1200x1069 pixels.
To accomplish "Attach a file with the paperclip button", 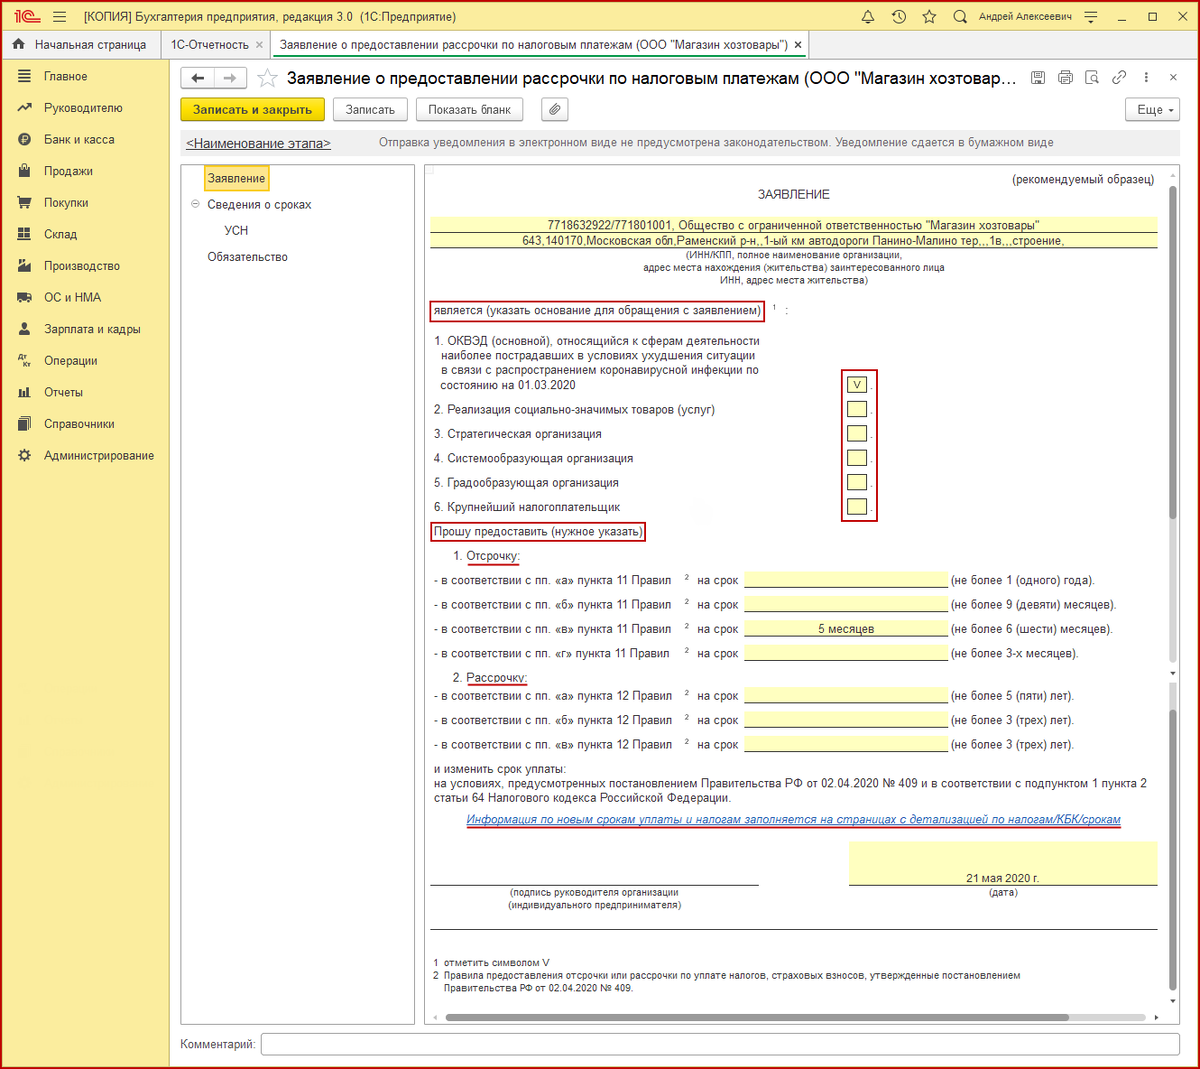I will (x=555, y=110).
